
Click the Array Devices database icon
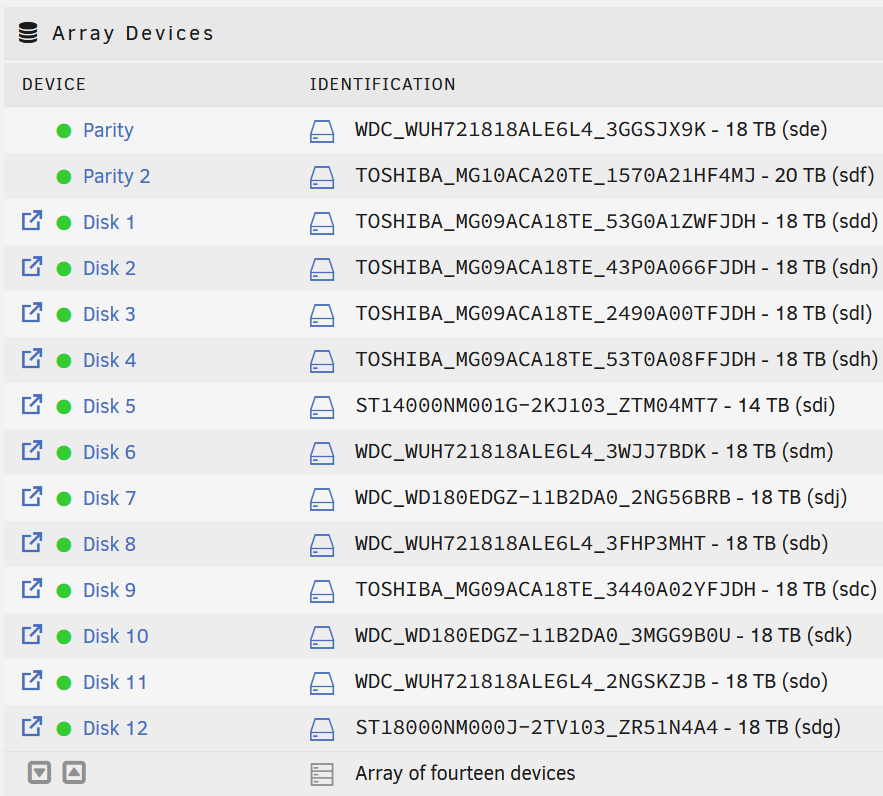pyautogui.click(x=28, y=33)
